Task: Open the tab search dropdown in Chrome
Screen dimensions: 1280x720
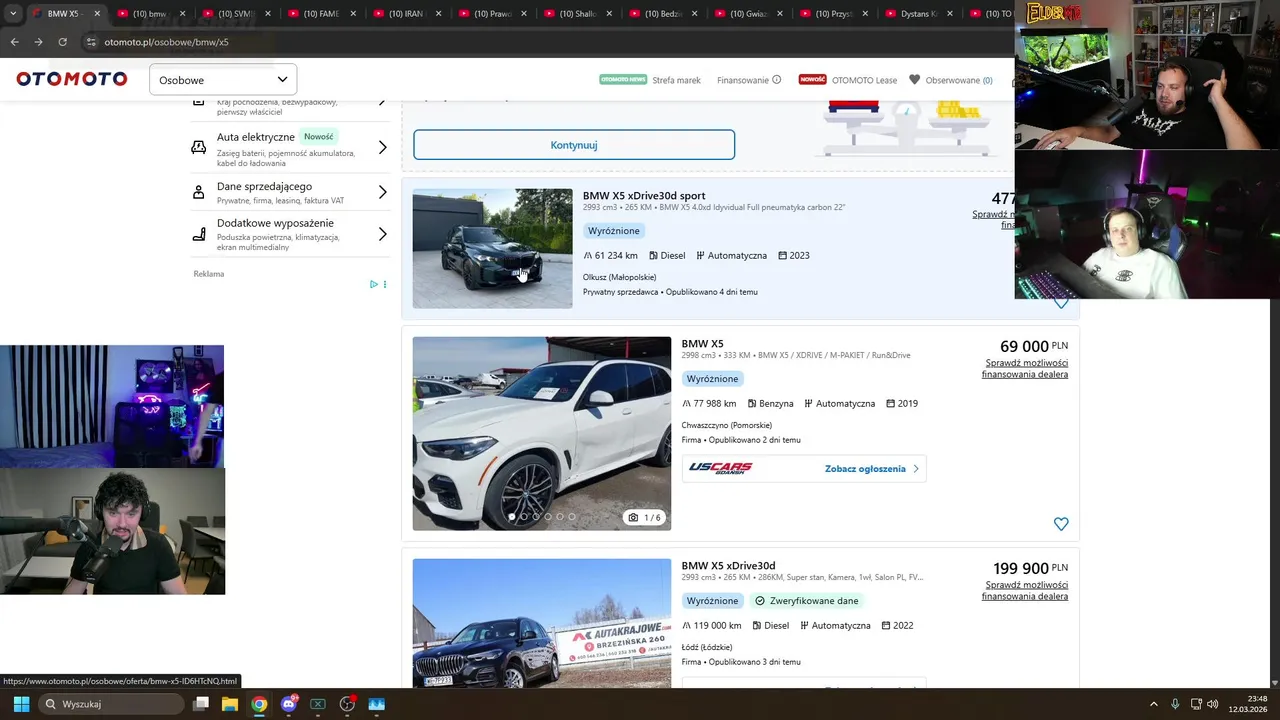Action: (x=13, y=14)
